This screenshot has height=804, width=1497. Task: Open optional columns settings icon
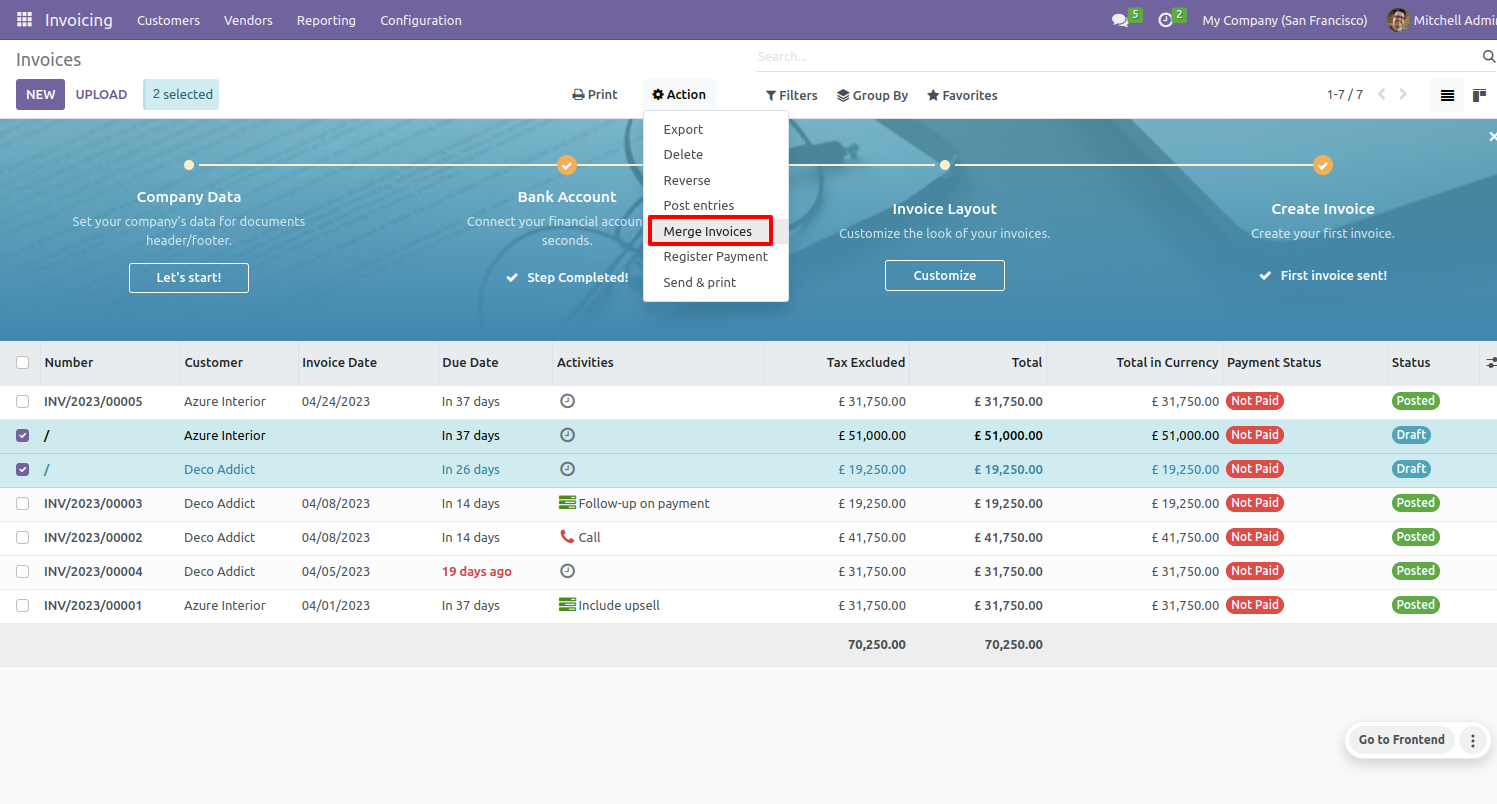(x=1490, y=363)
